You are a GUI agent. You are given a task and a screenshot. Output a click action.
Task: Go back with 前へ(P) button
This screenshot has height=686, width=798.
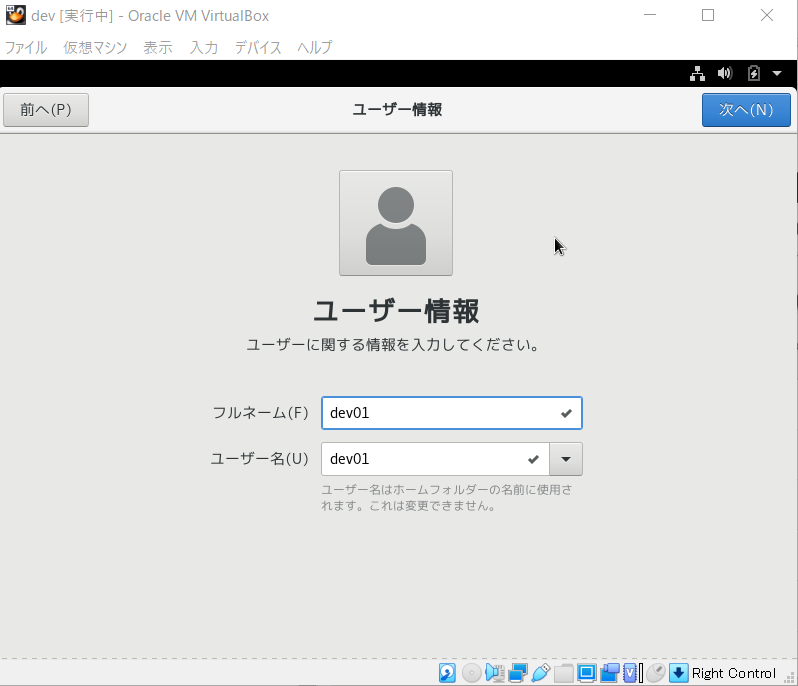(46, 110)
